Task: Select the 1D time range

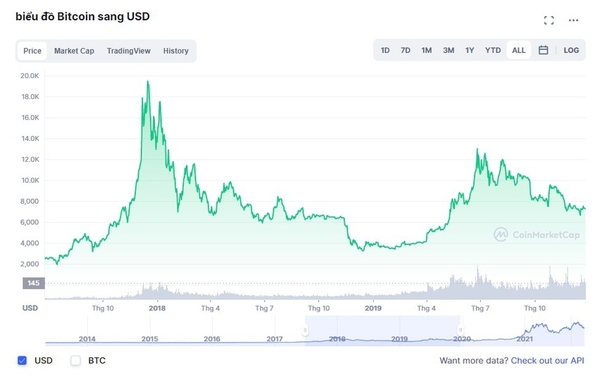Action: 385,50
